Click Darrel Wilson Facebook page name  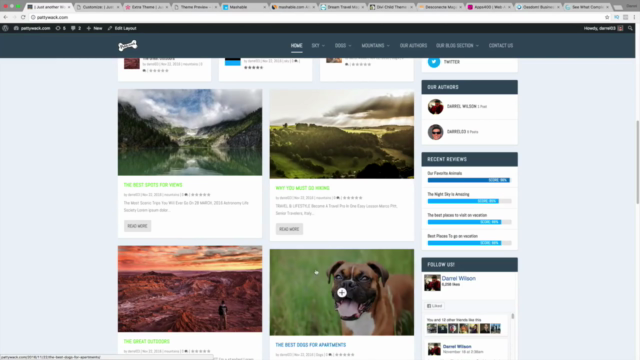(458, 278)
